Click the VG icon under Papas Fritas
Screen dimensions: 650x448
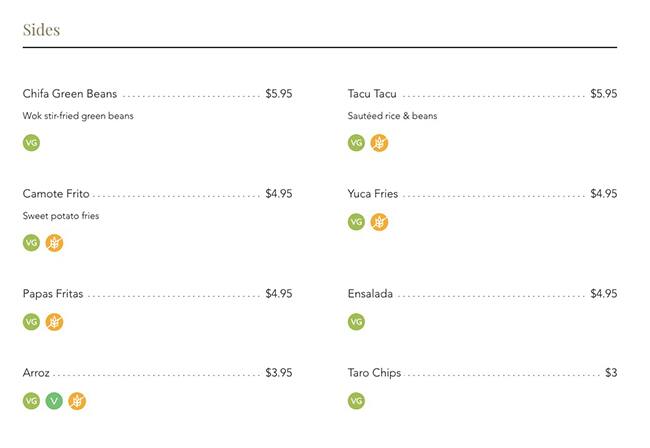pos(31,322)
